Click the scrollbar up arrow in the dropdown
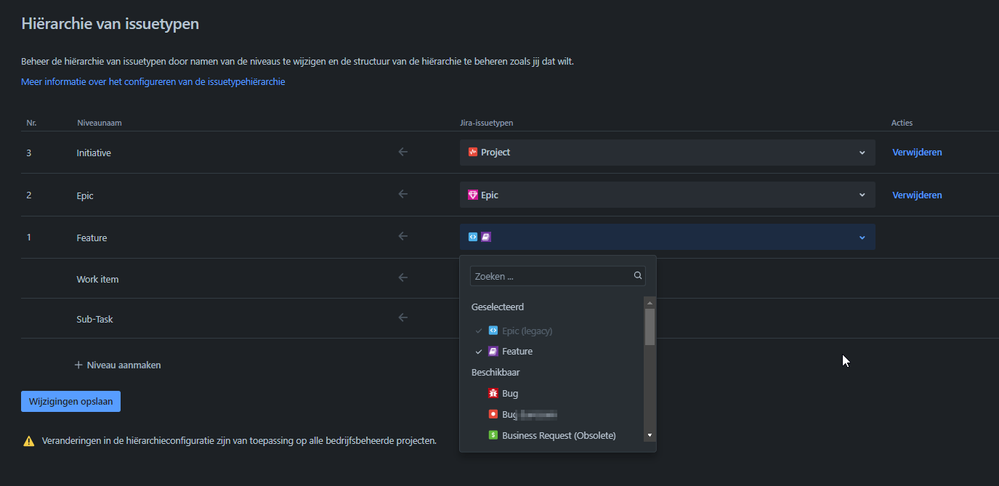The image size is (999, 486). point(650,301)
